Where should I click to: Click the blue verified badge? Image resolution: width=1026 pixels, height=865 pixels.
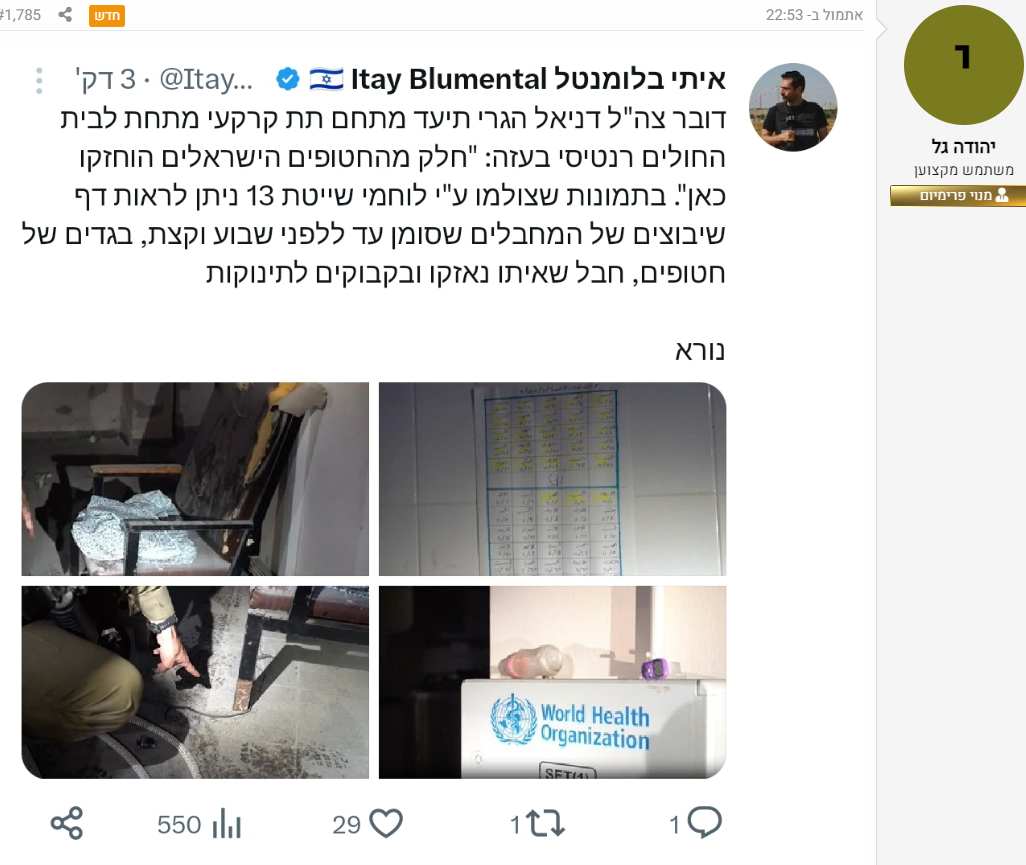pyautogui.click(x=287, y=79)
